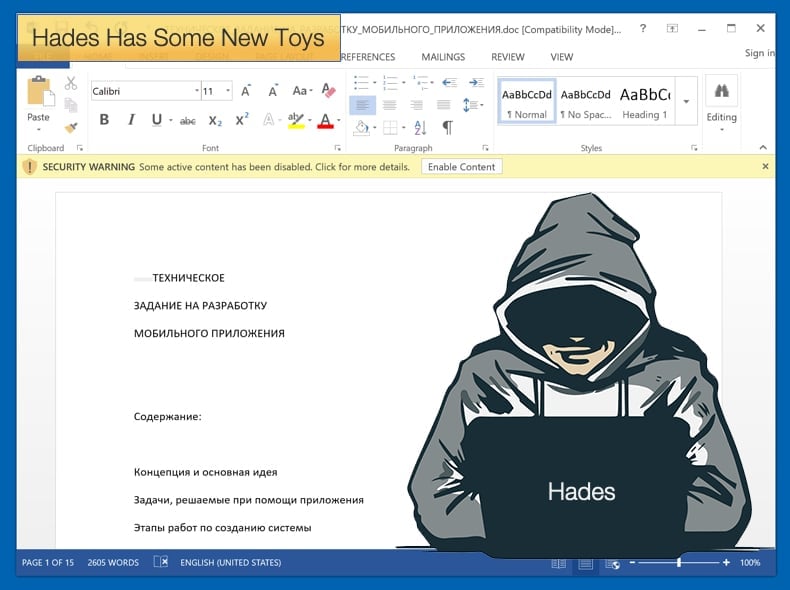Expand the Styles gallery
This screenshot has height=590, width=790.
(x=686, y=101)
